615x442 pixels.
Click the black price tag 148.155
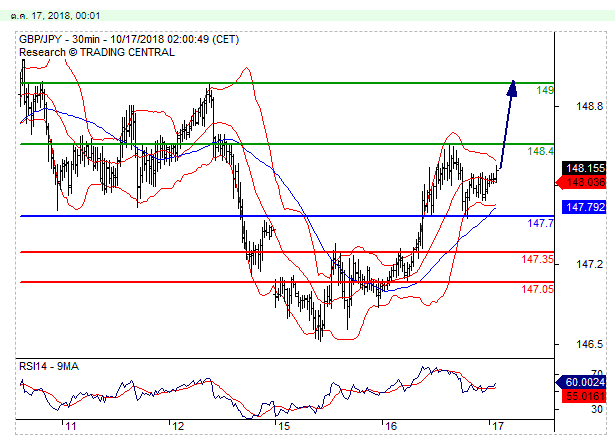[584, 168]
